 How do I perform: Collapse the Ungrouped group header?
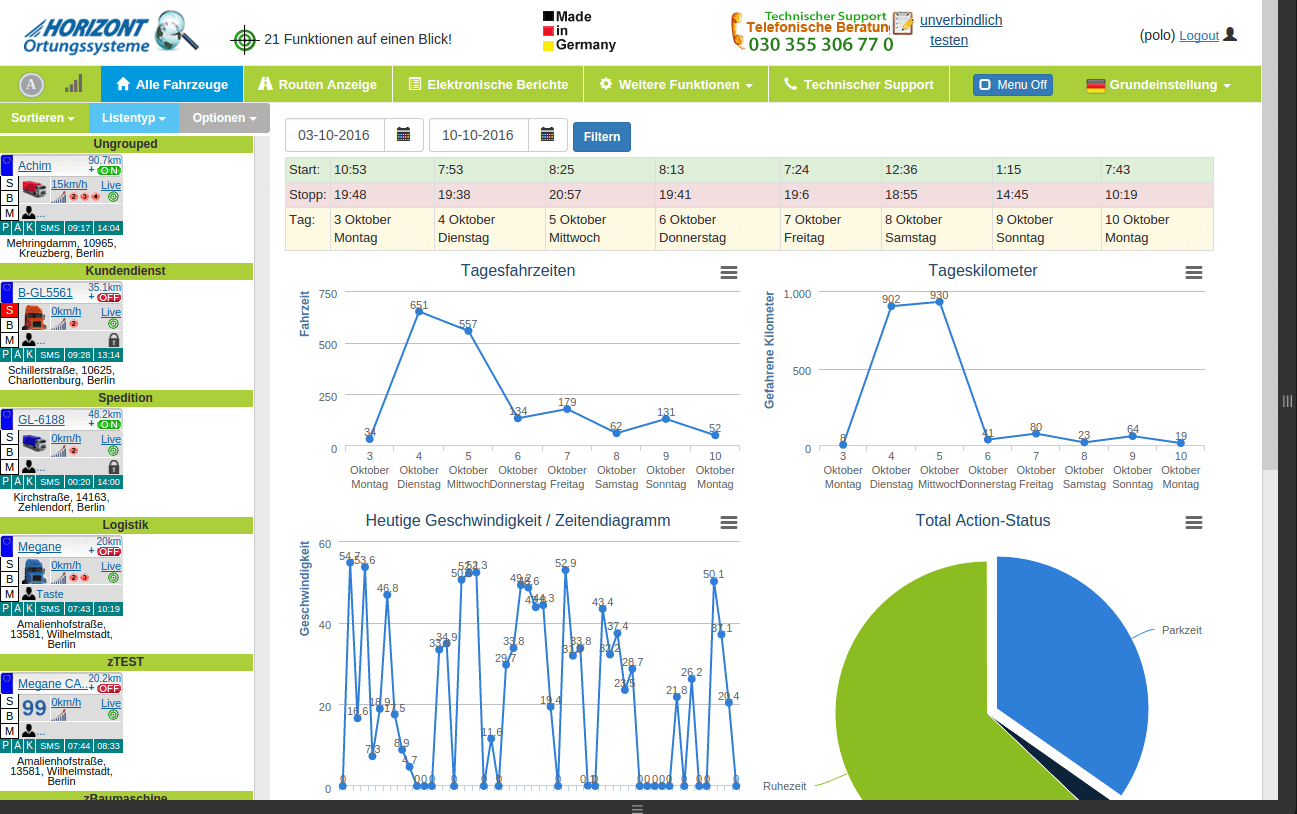126,144
